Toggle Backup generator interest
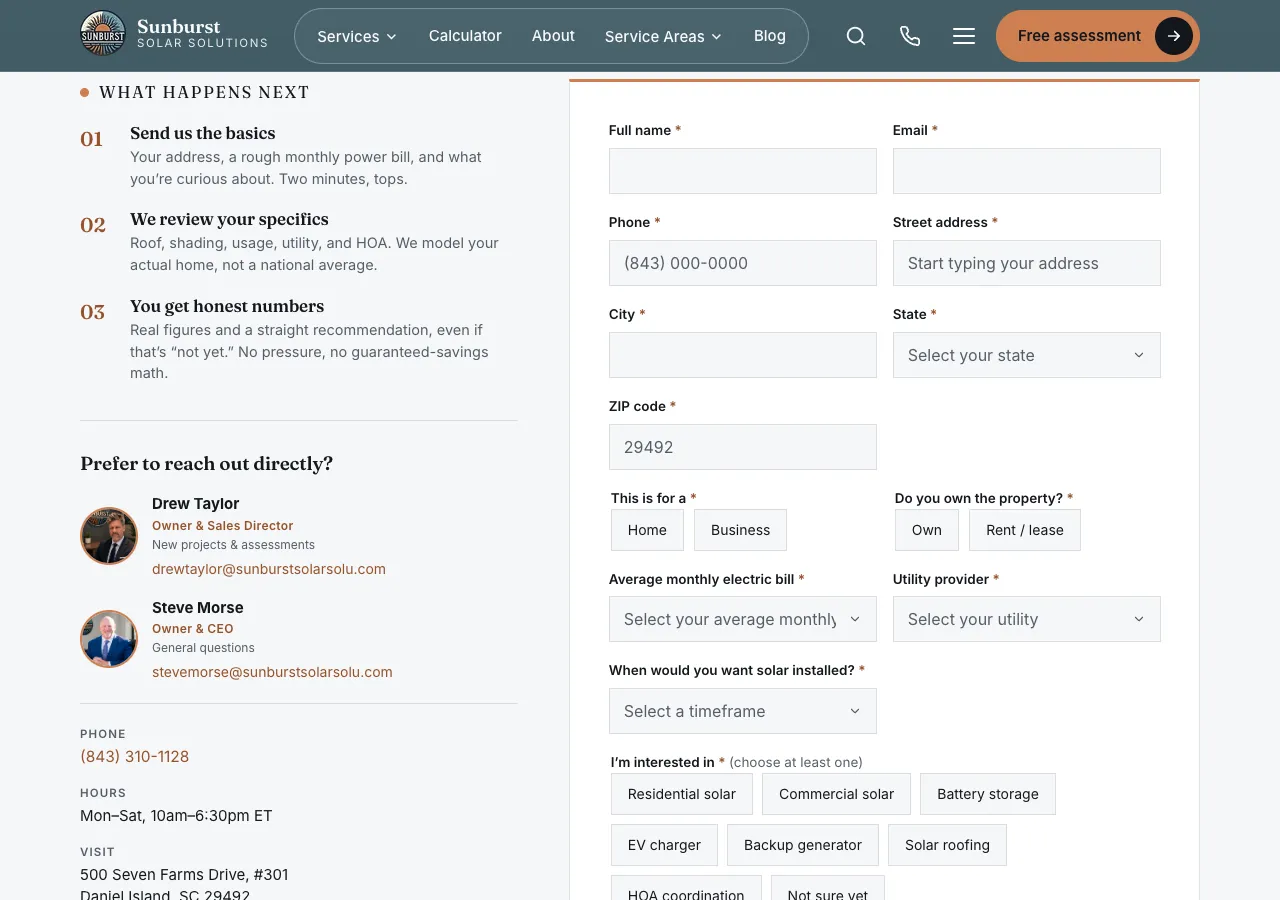1280x900 pixels. point(803,845)
